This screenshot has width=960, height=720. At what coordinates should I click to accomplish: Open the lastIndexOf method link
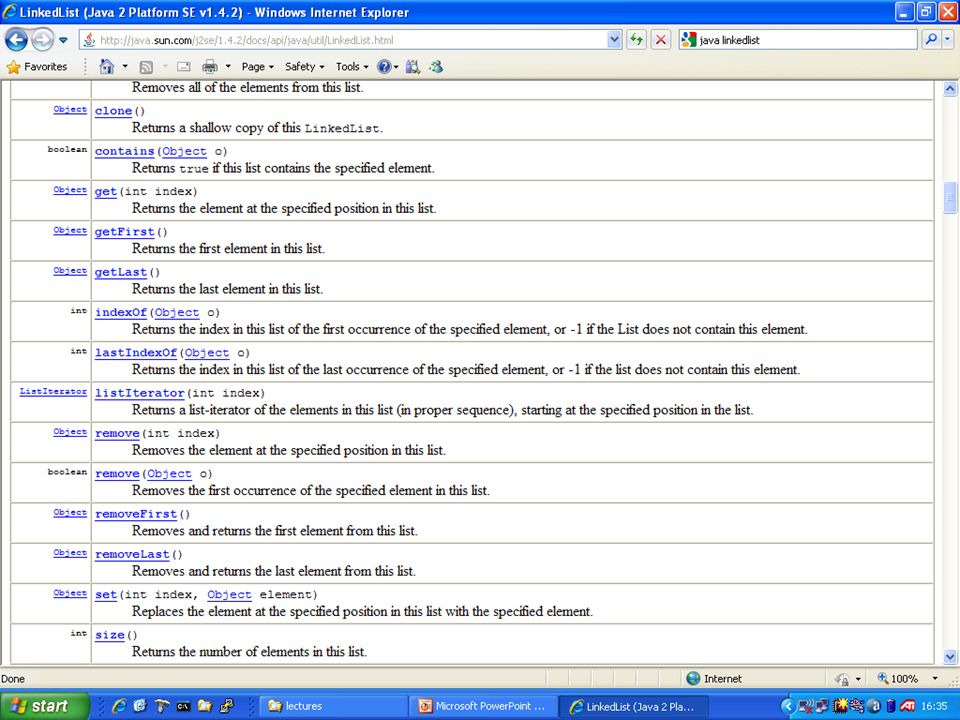click(x=135, y=353)
